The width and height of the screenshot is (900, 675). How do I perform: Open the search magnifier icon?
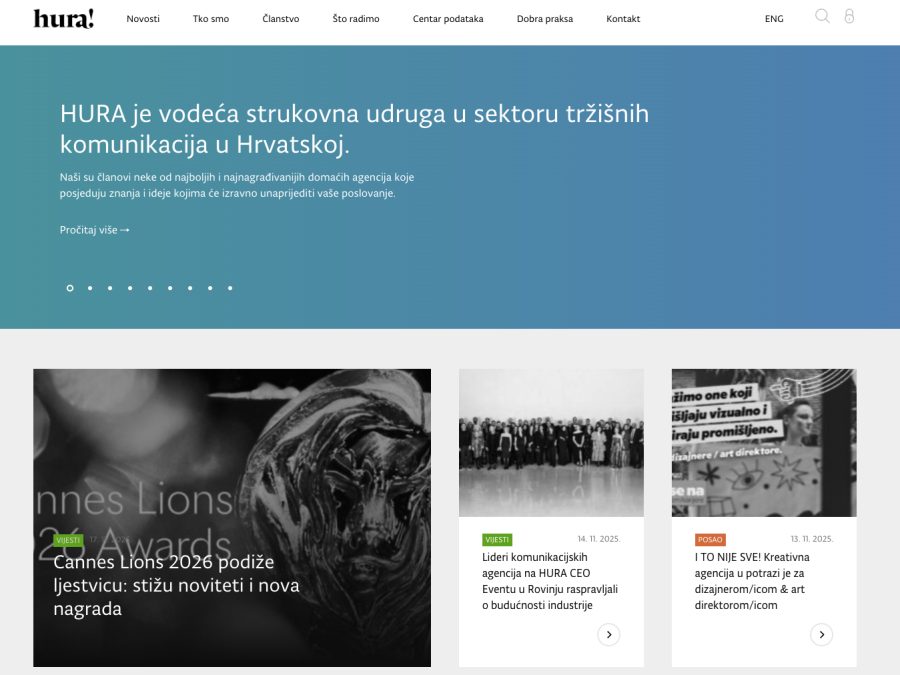tap(822, 16)
